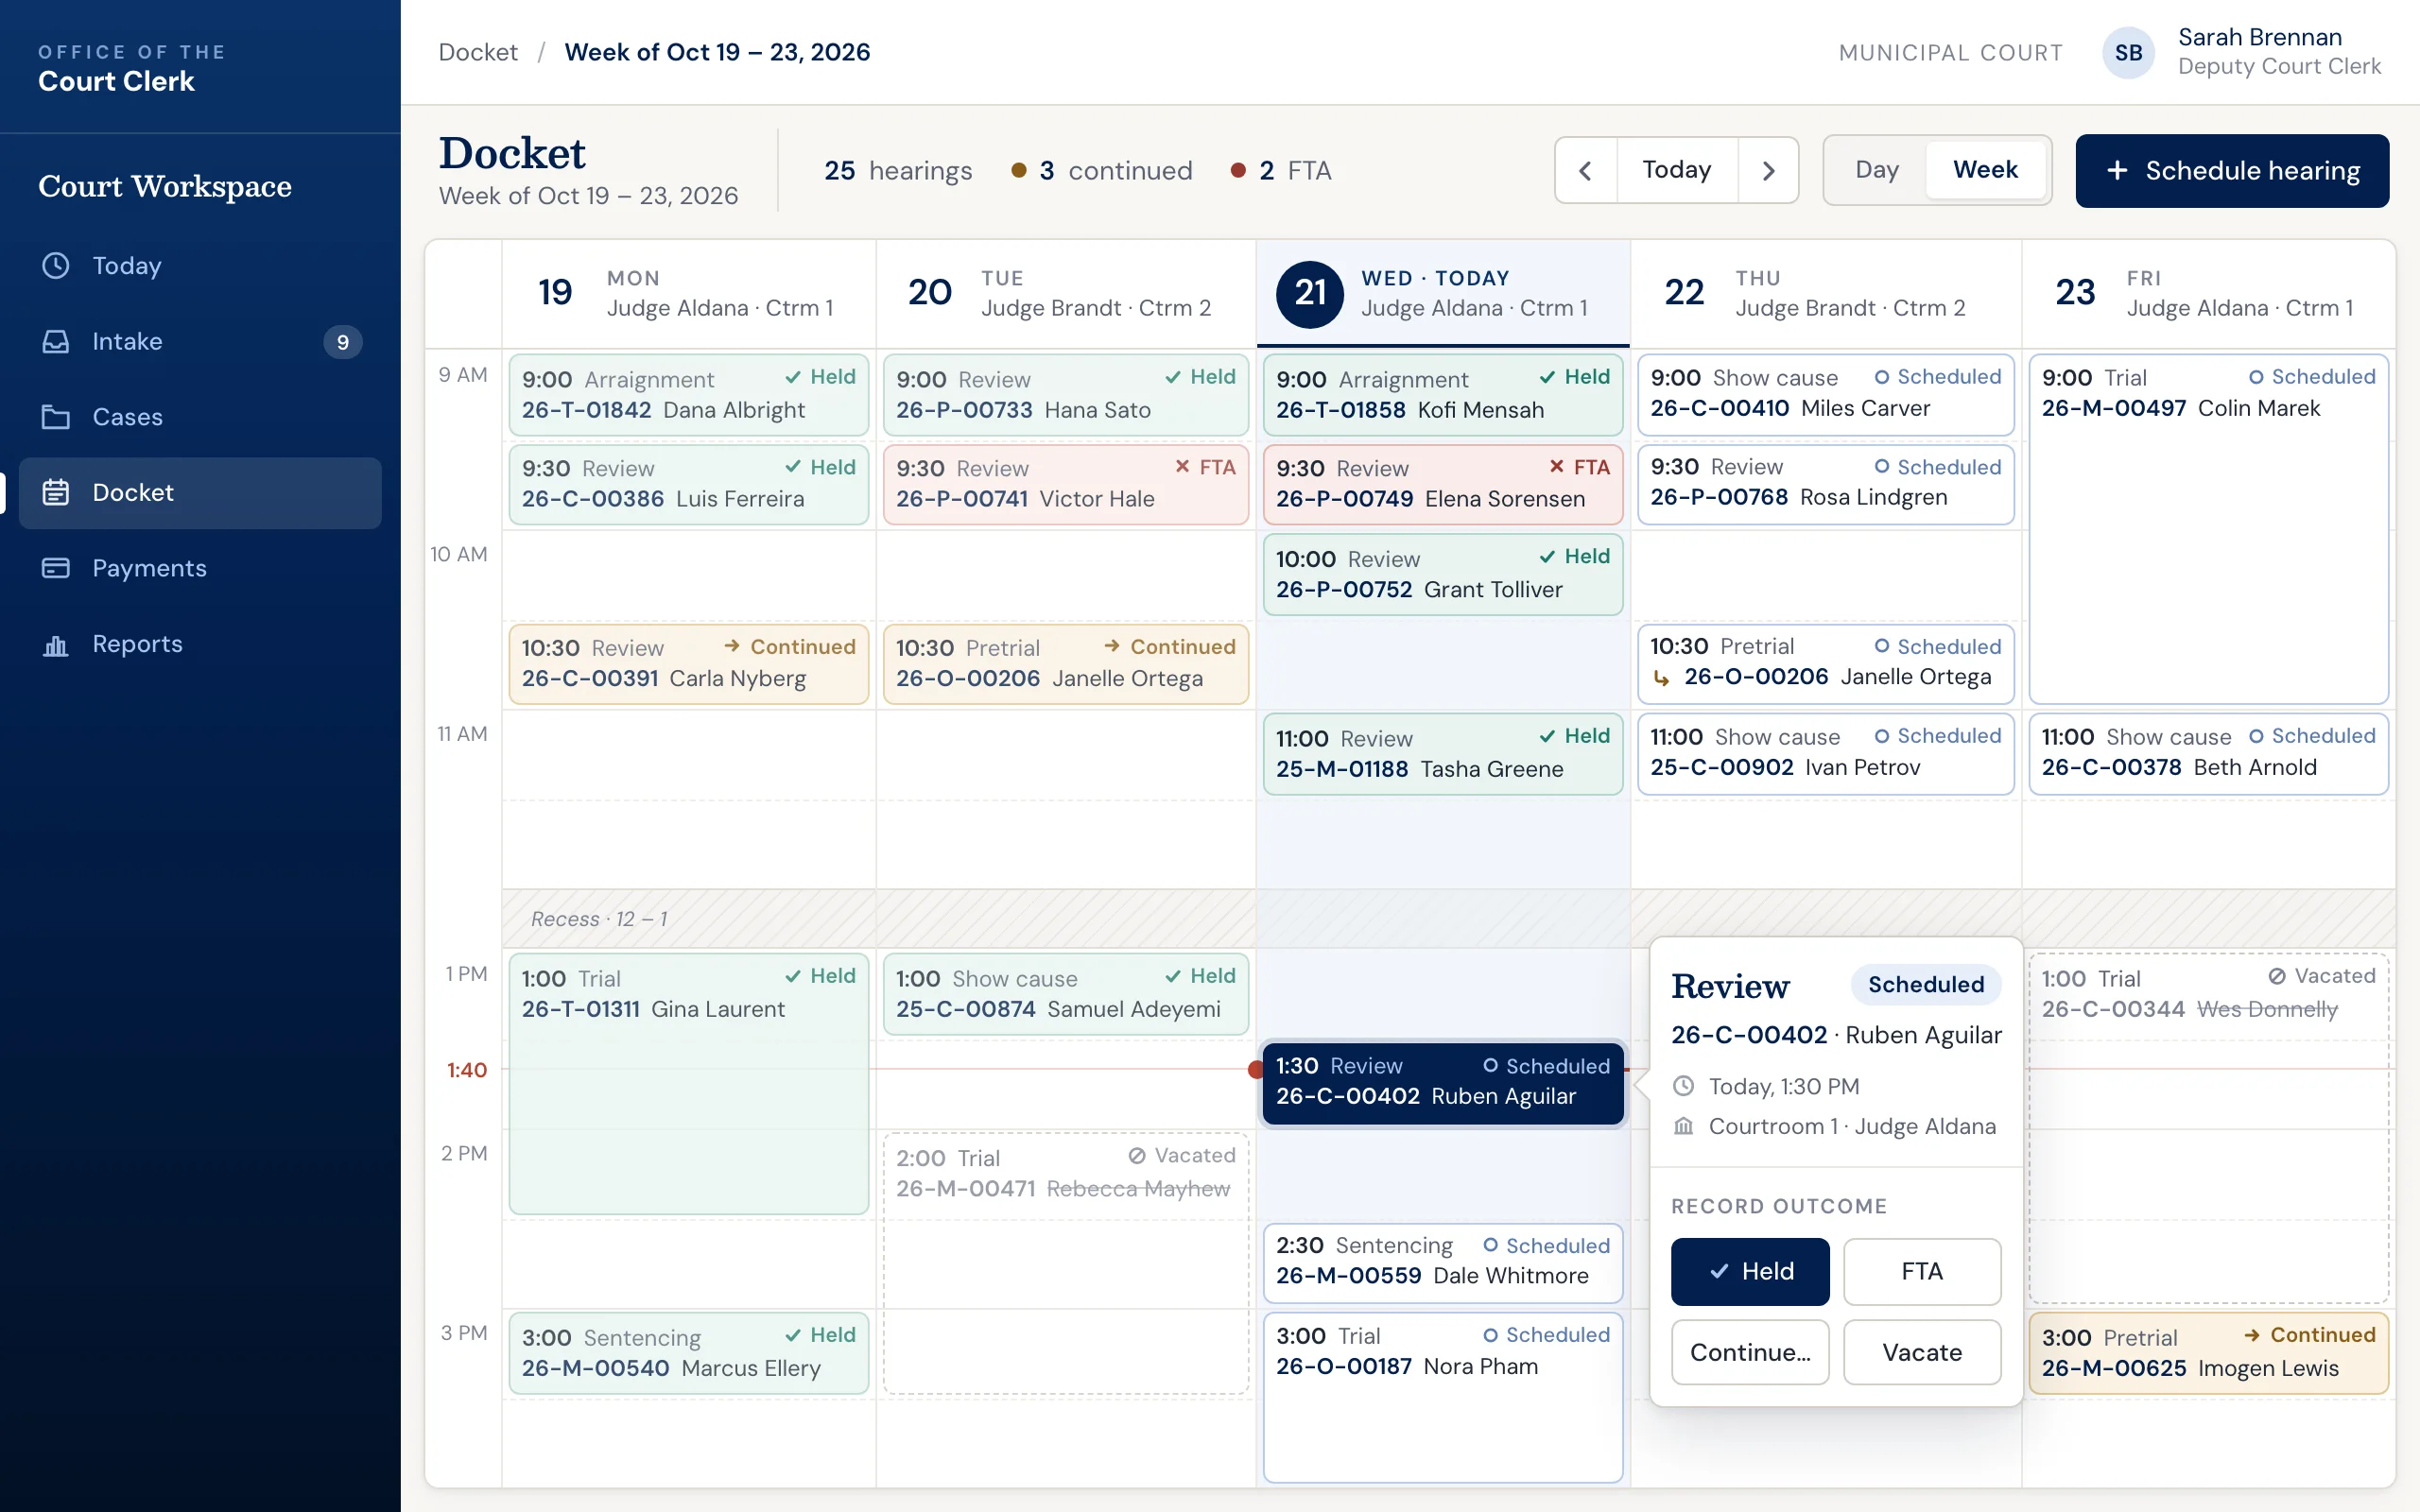Open the 2:30 Sentencing Dale Whitmore hearing

[x=1443, y=1262]
